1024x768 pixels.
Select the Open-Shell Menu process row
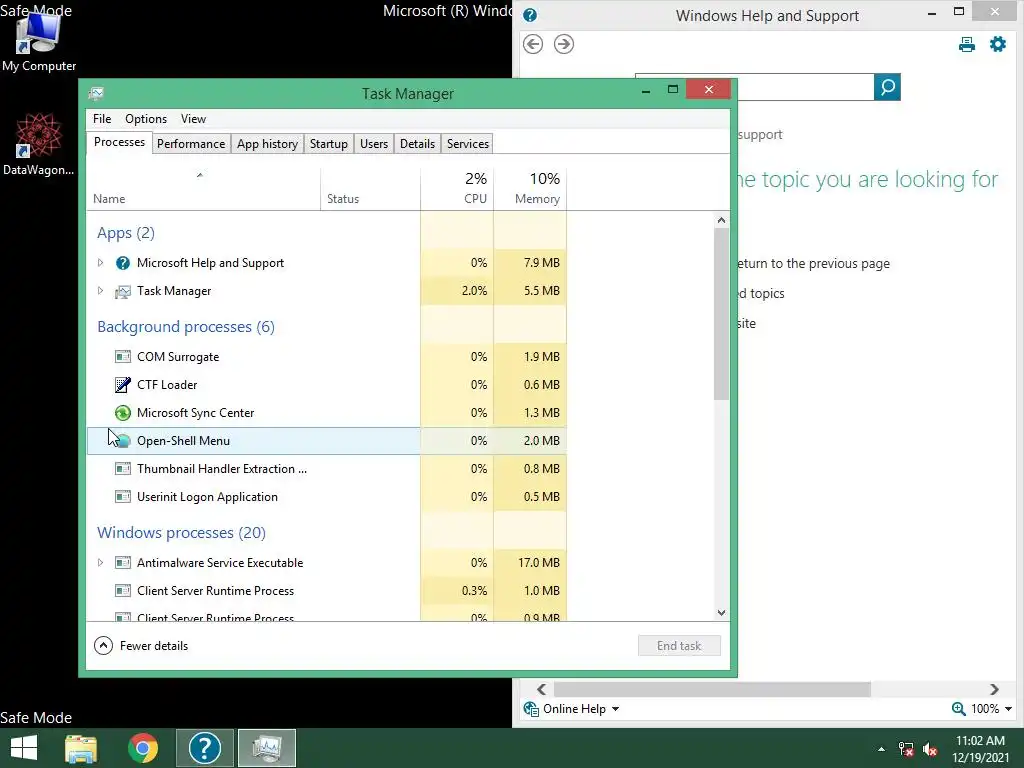(327, 441)
